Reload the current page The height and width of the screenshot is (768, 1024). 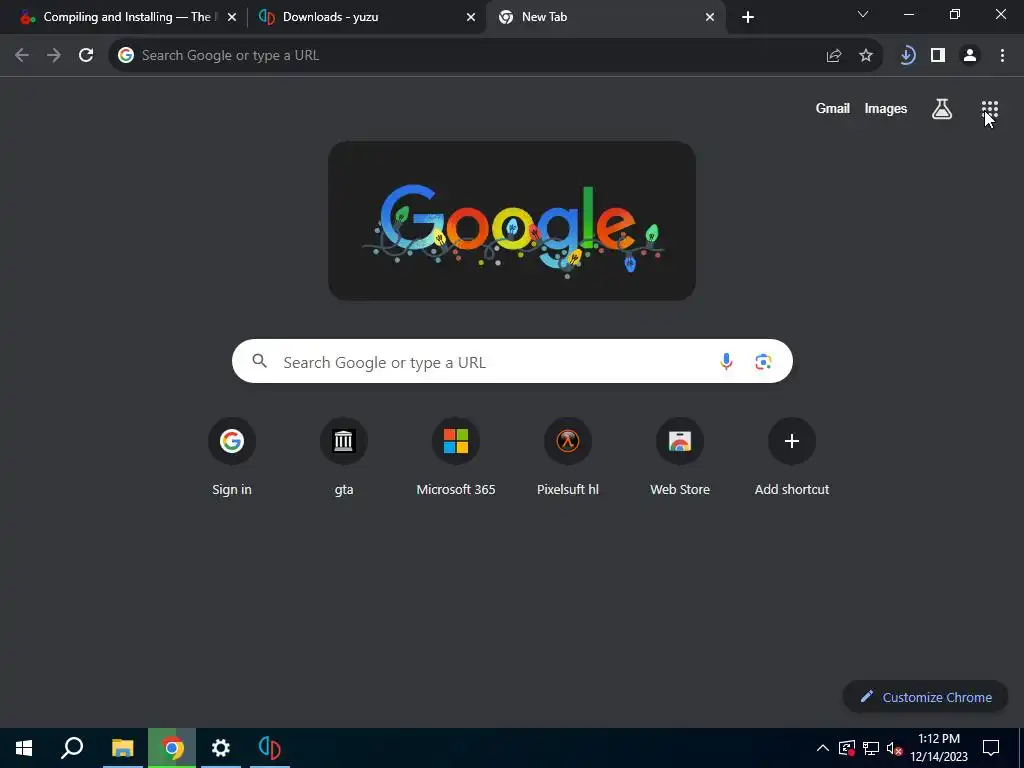pos(86,56)
